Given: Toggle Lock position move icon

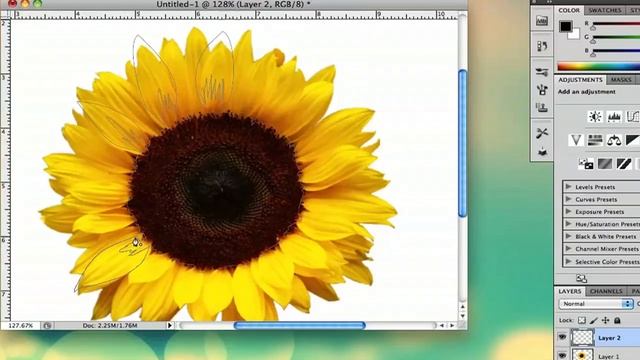Looking at the screenshot, I should pyautogui.click(x=606, y=320).
